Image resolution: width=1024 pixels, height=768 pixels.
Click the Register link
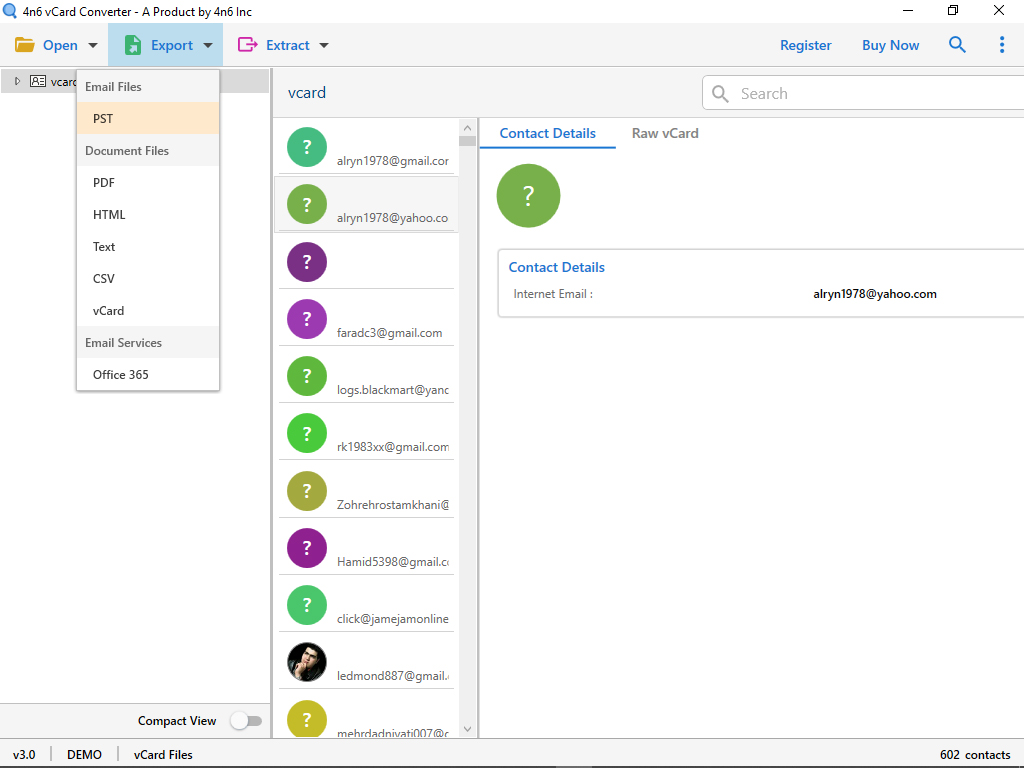(x=805, y=45)
